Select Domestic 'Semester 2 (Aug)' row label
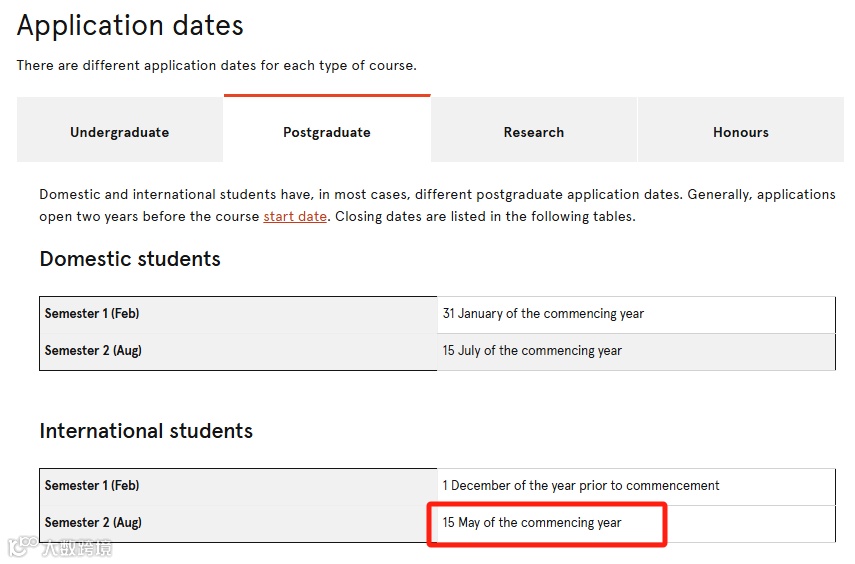The height and width of the screenshot is (564, 855). coord(93,351)
